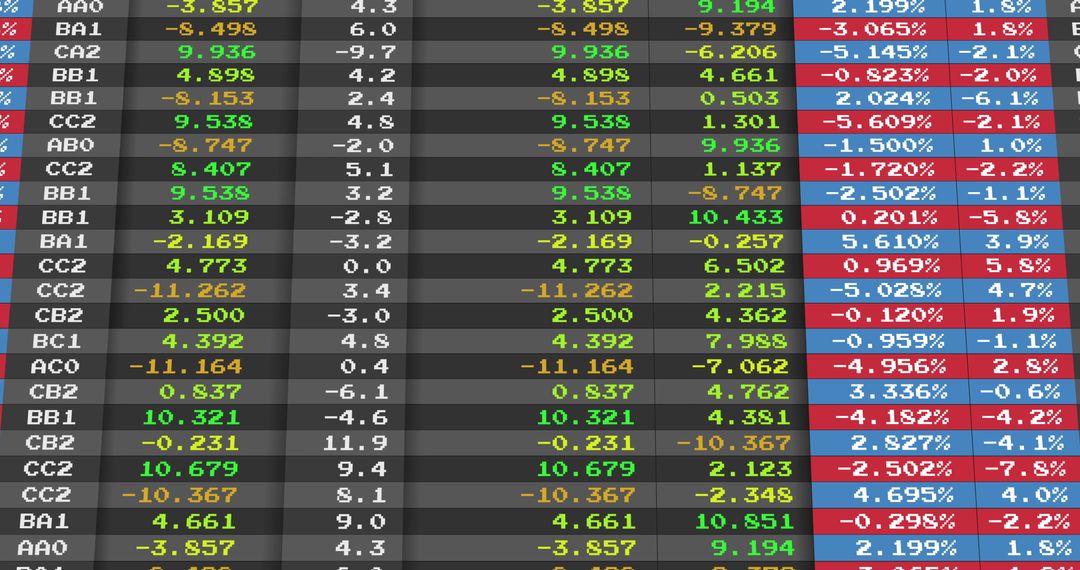Select the -3.065% red cell
This screenshot has width=1080, height=570.
871,30
